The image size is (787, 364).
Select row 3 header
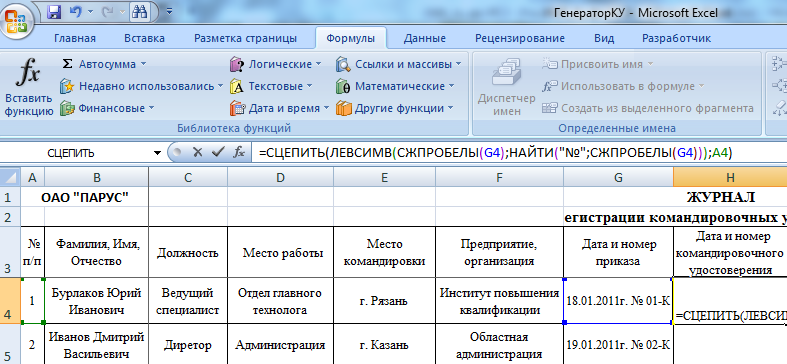coord(10,251)
